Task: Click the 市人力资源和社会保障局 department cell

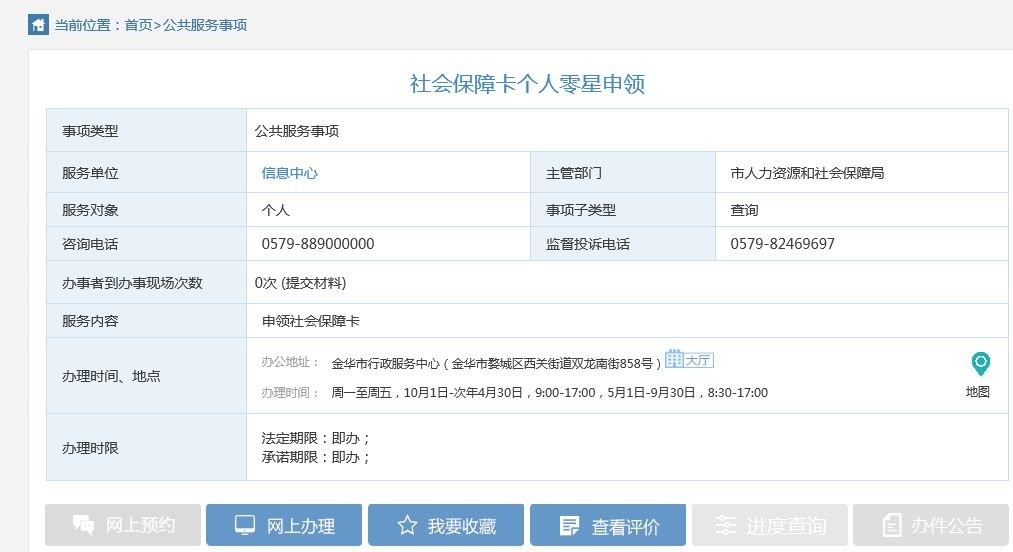Action: click(807, 173)
